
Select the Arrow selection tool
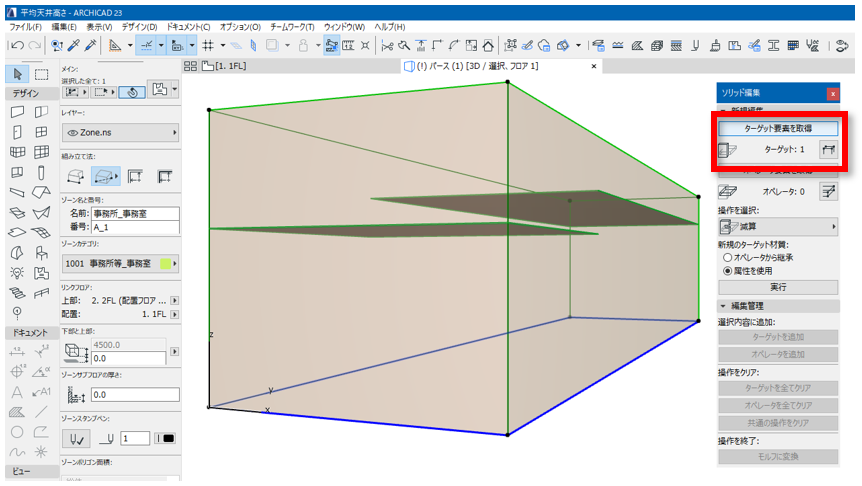click(18, 74)
